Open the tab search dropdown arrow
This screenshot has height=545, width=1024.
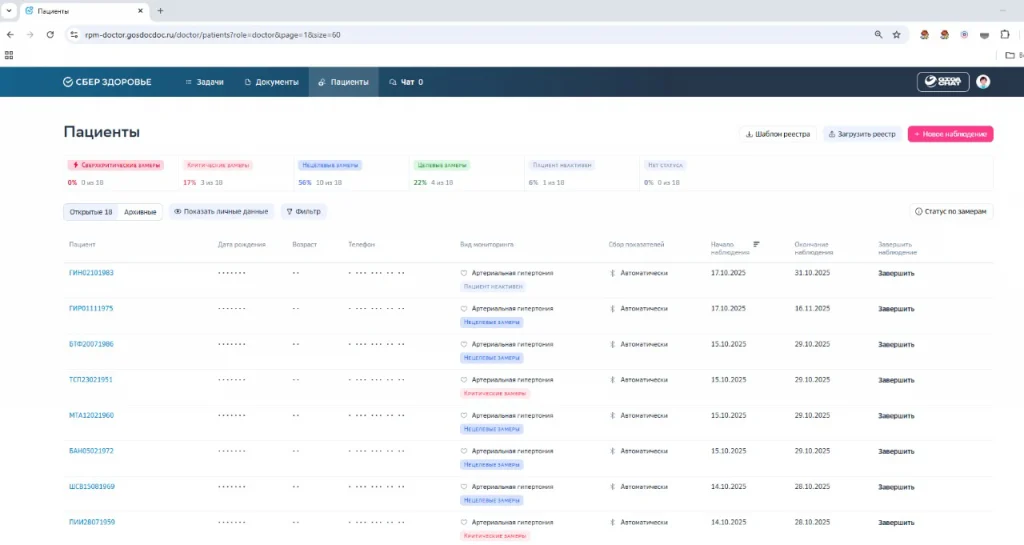9,10
